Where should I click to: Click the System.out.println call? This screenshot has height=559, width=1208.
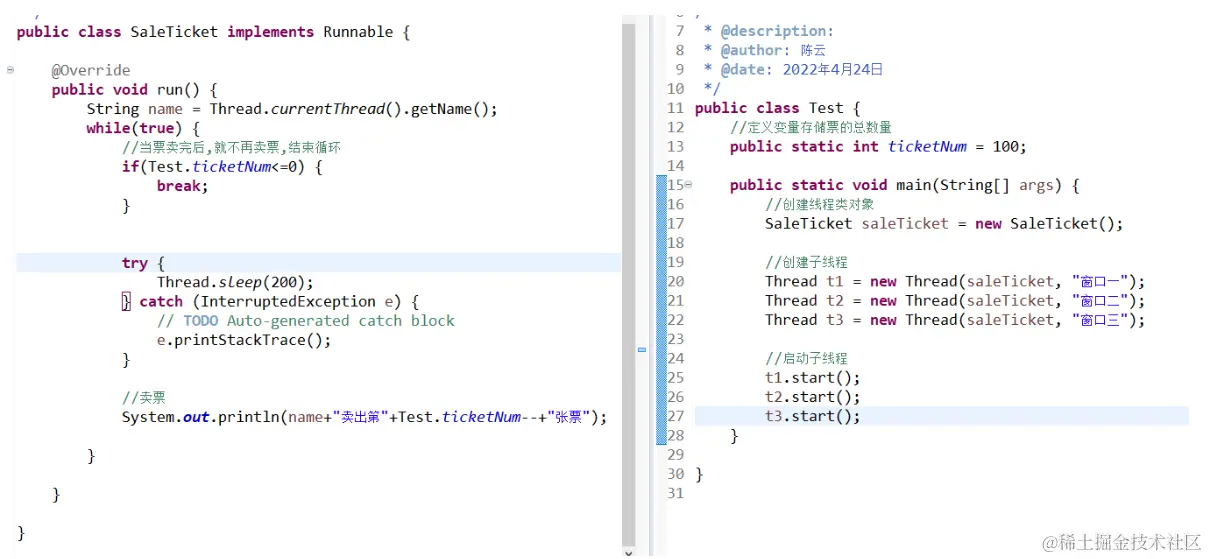coord(203,417)
